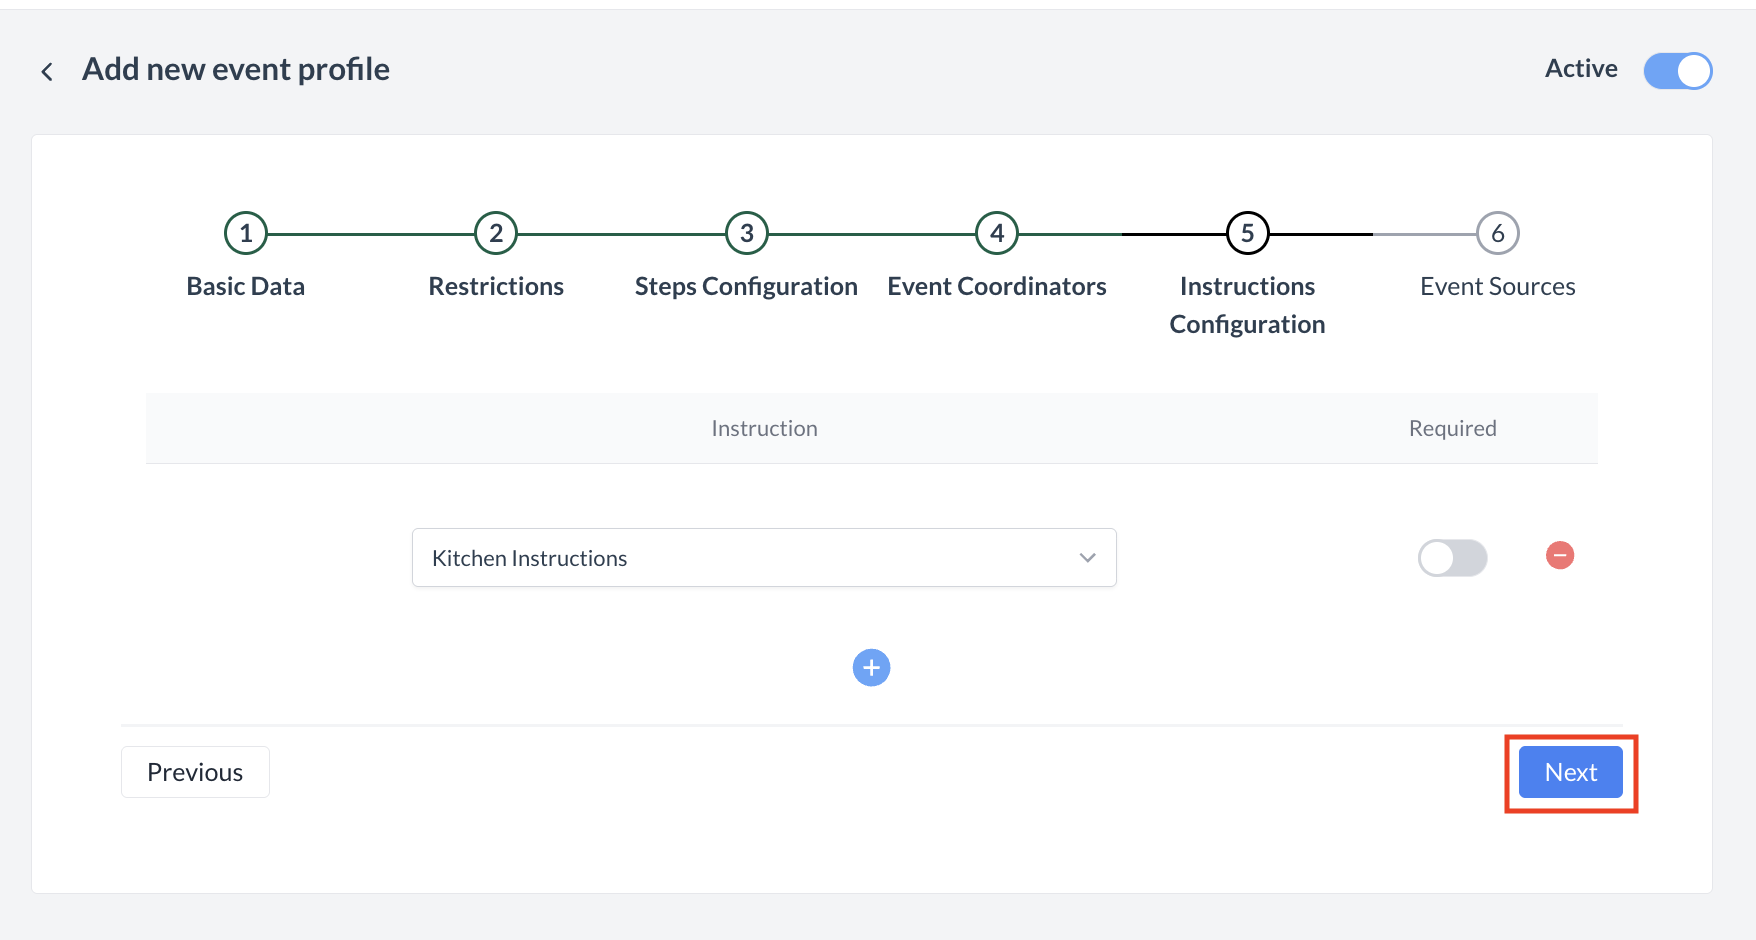This screenshot has height=940, width=1756.
Task: Select step circle 6 for Event Sources
Action: click(1497, 232)
